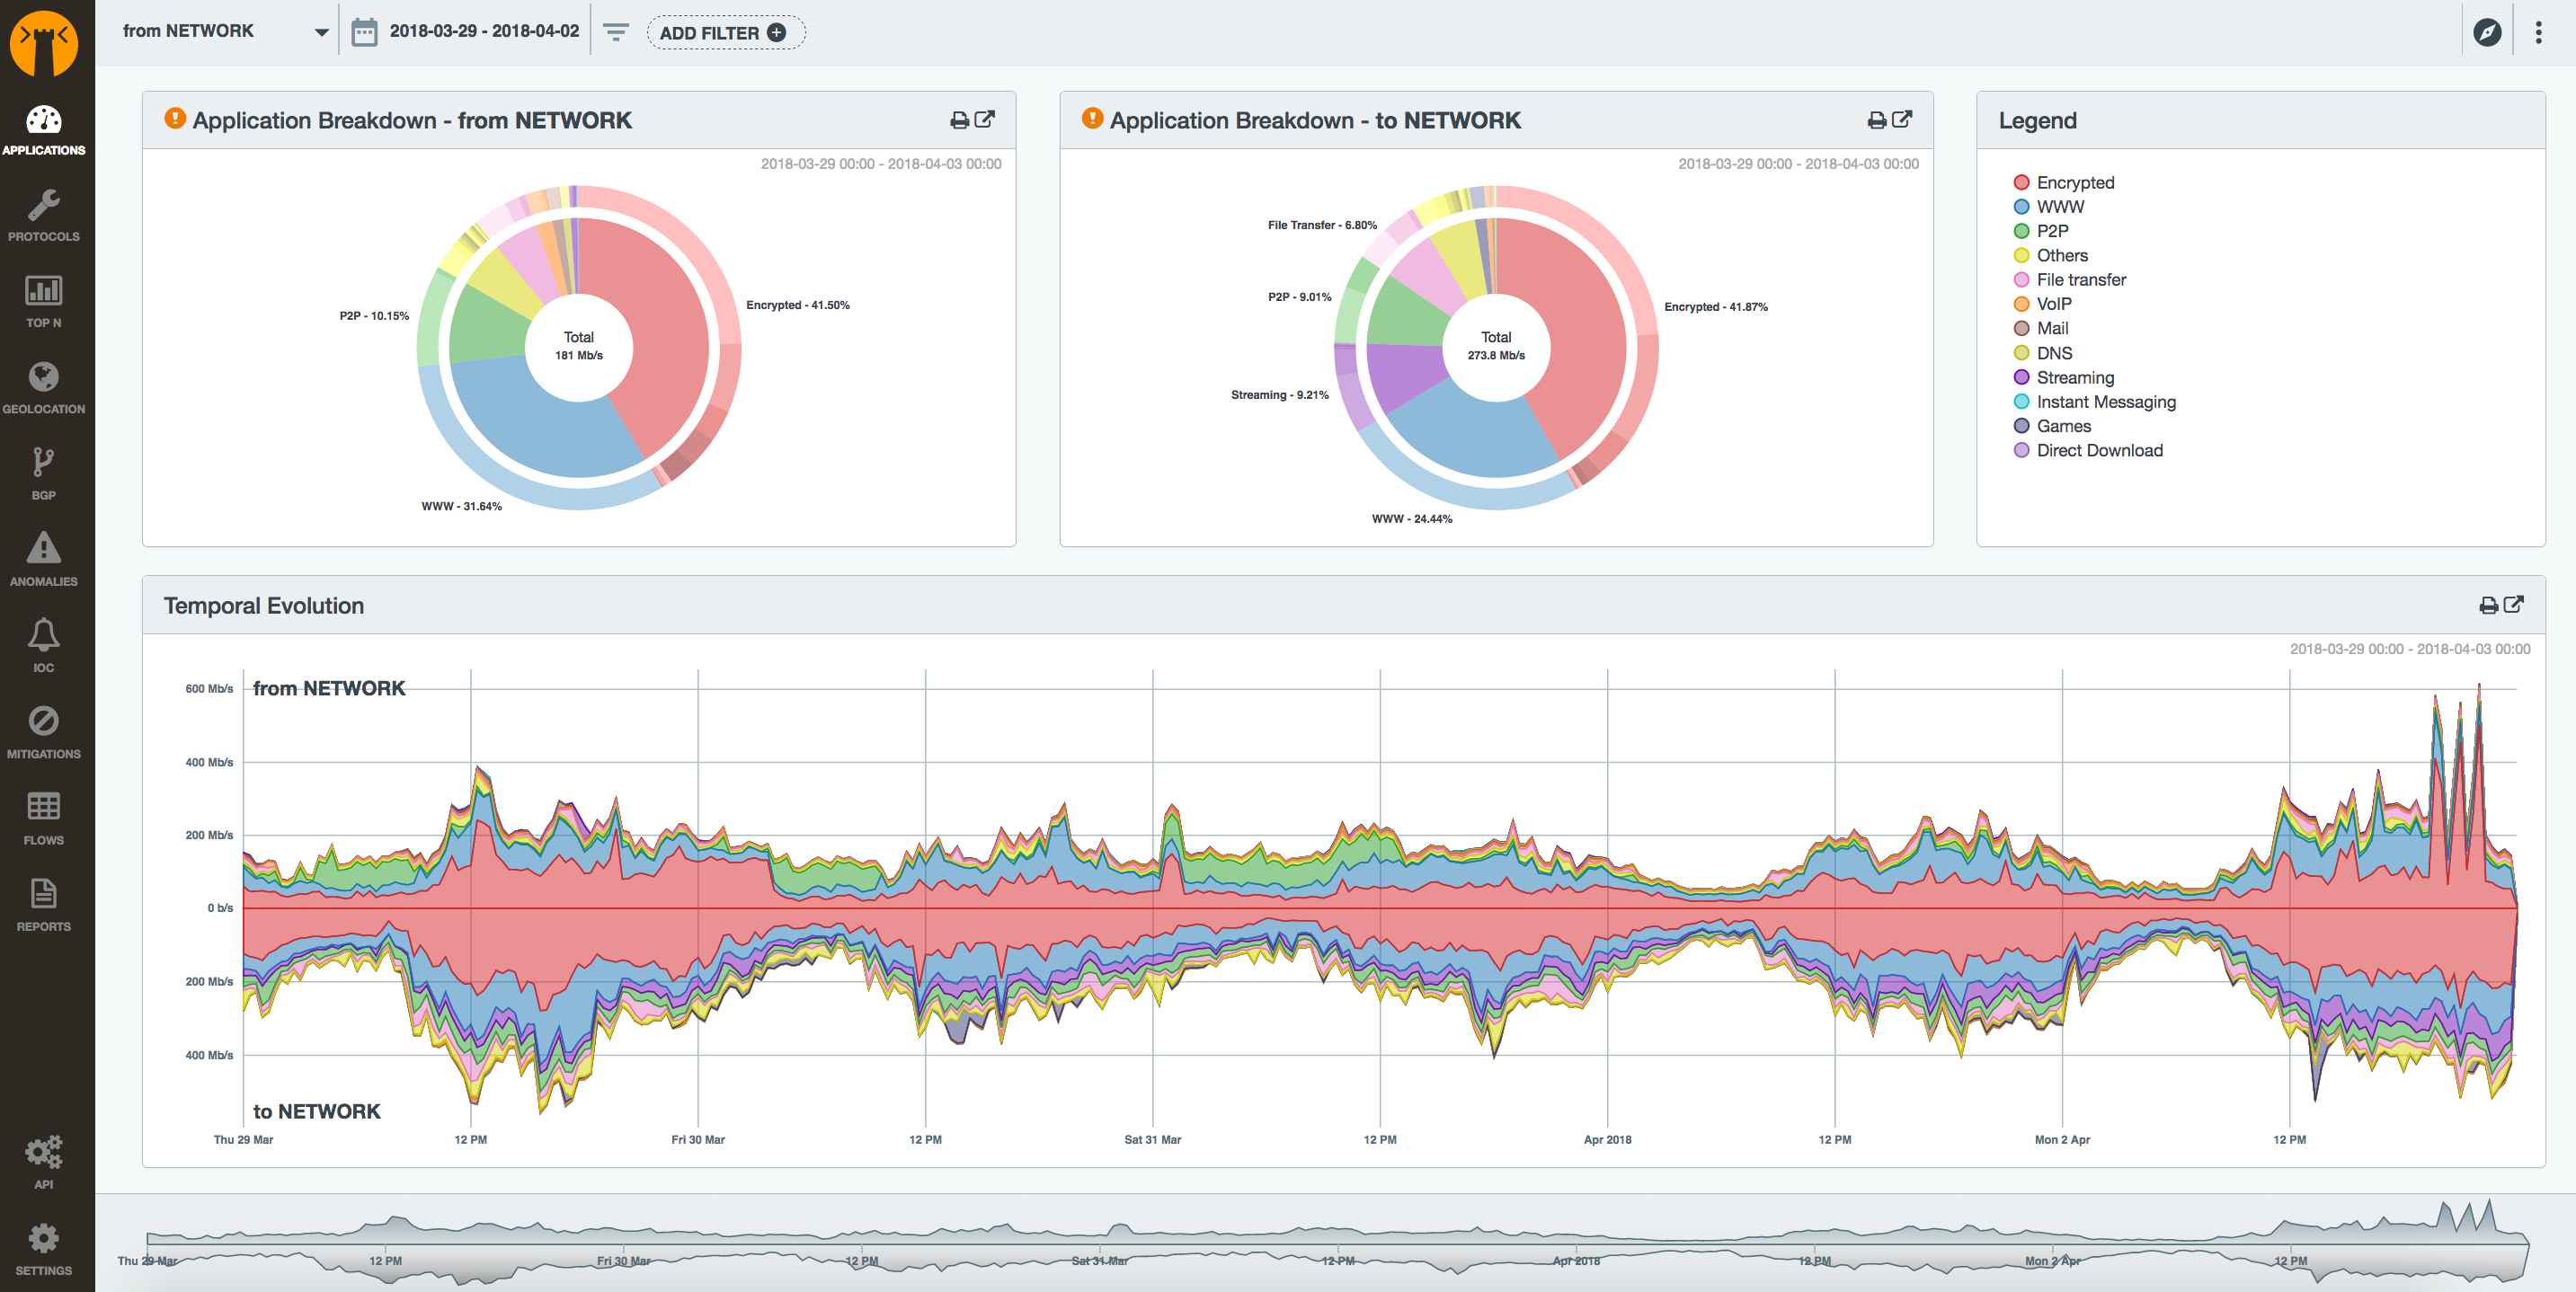This screenshot has width=2576, height=1292.
Task: Open the Geolocation section in the sidebar
Action: tap(43, 387)
